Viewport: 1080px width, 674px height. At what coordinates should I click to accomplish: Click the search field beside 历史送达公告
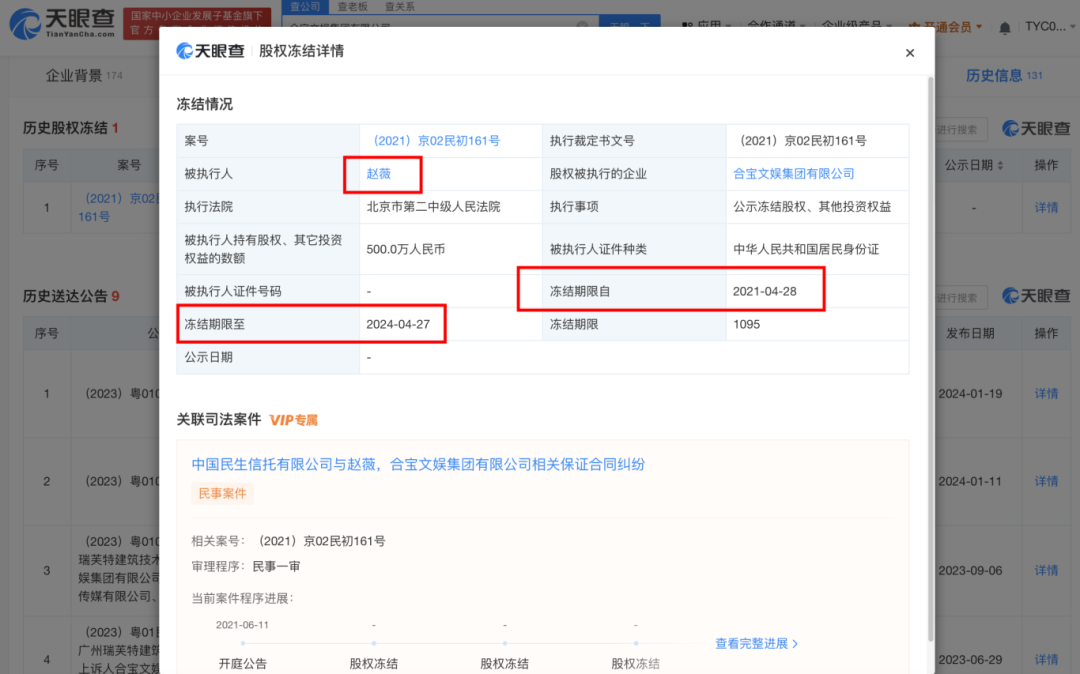click(x=960, y=297)
